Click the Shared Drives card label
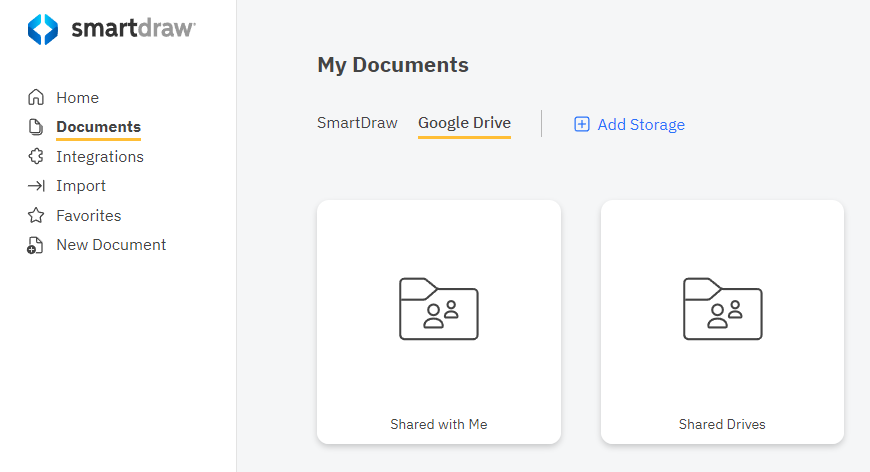870x472 pixels. coord(722,424)
